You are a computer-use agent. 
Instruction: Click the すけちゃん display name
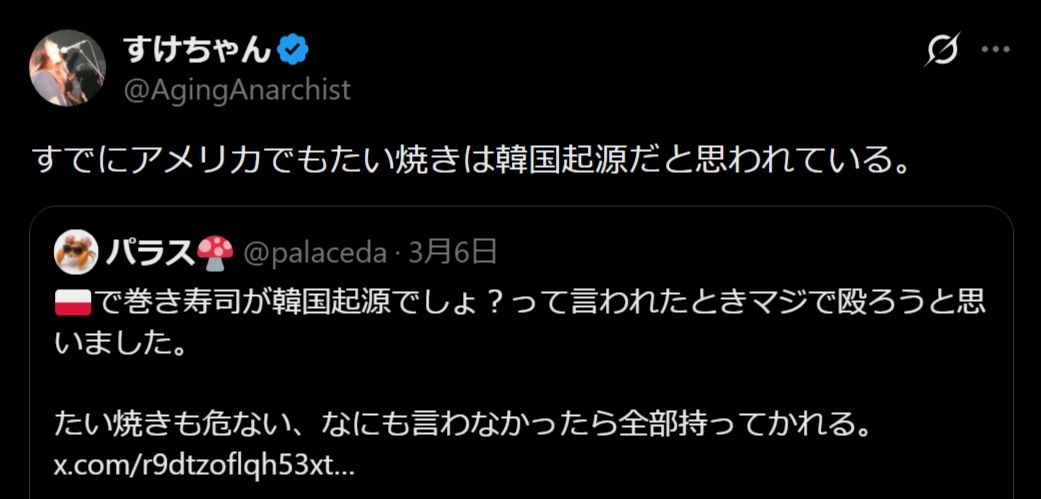(197, 49)
